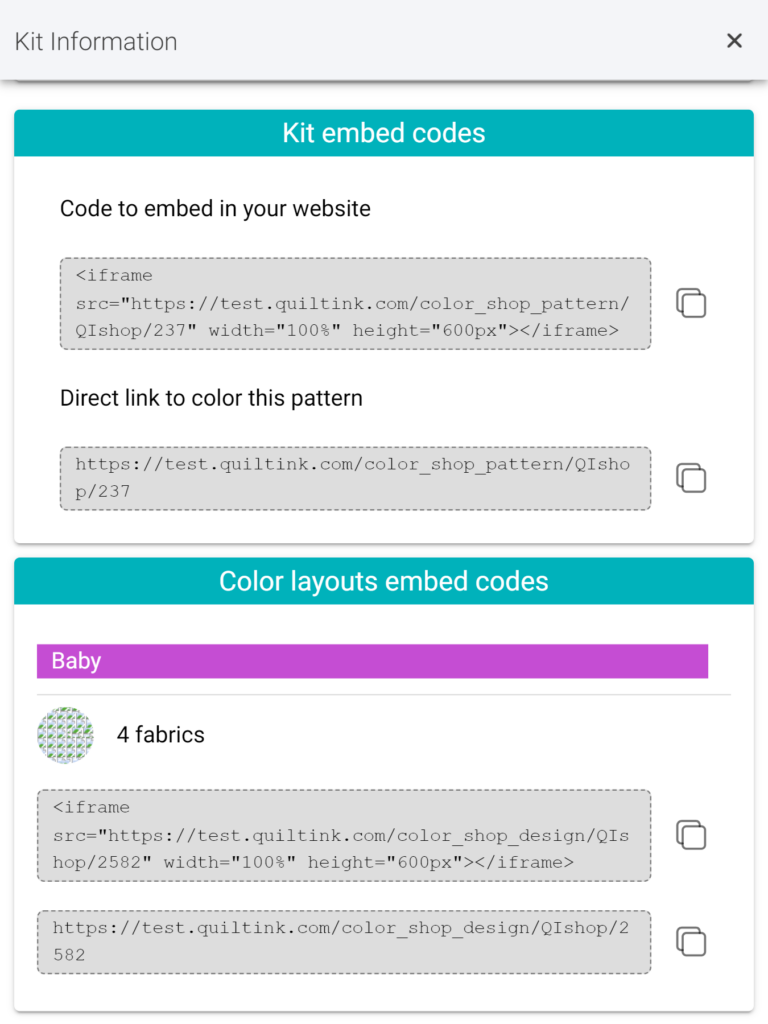The image size is (768, 1024).
Task: Click the purple Baby layout bar
Action: tap(372, 661)
